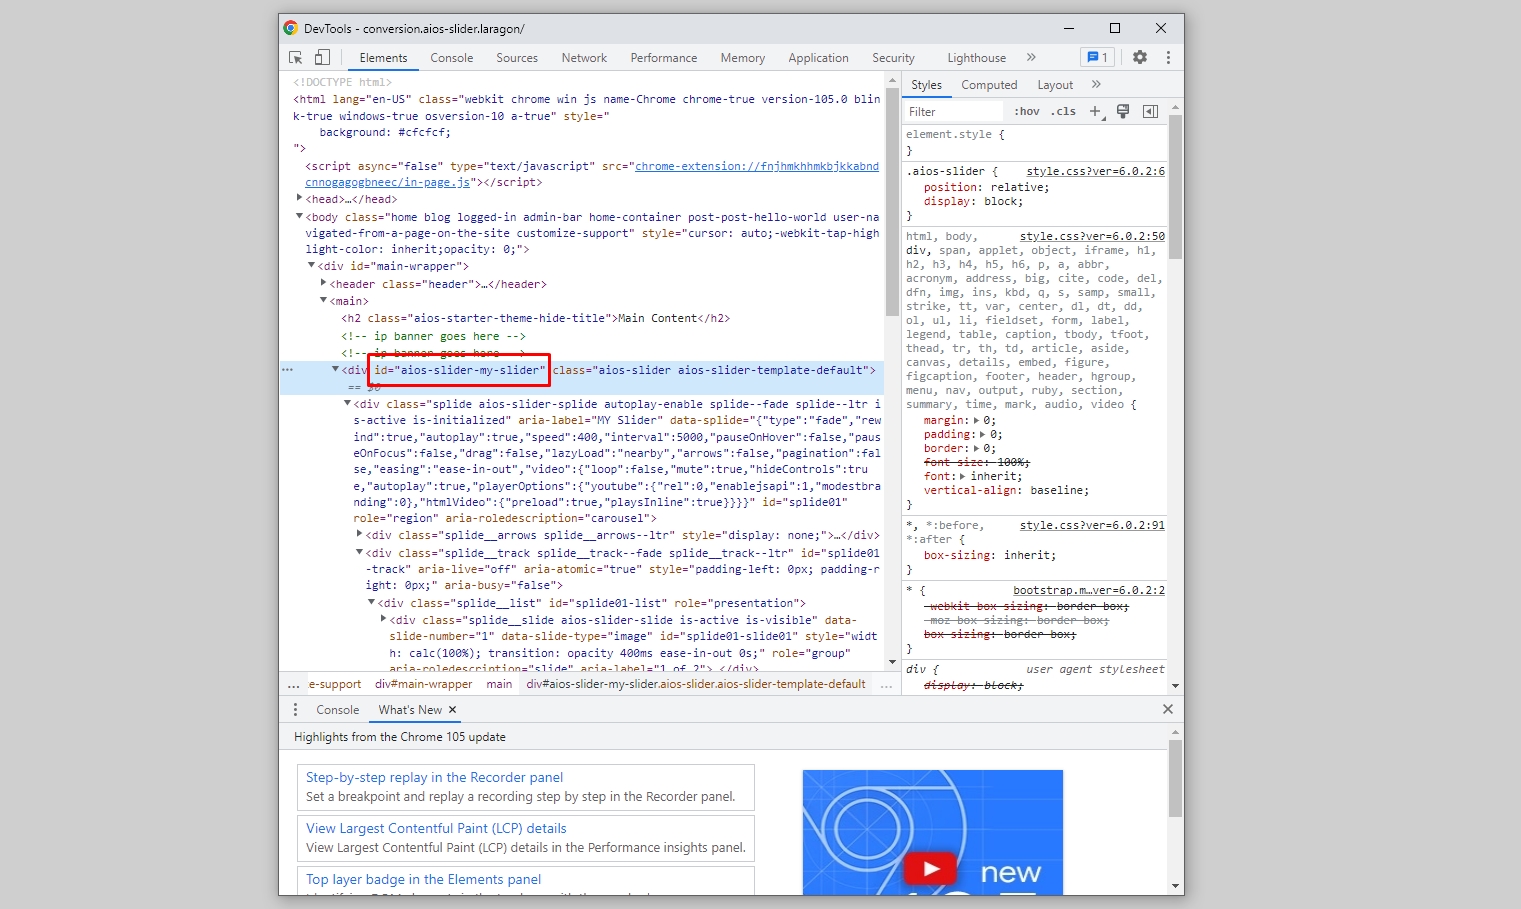Activate the inspect element picker tool
Image resolution: width=1521 pixels, height=909 pixels.
tap(295, 58)
